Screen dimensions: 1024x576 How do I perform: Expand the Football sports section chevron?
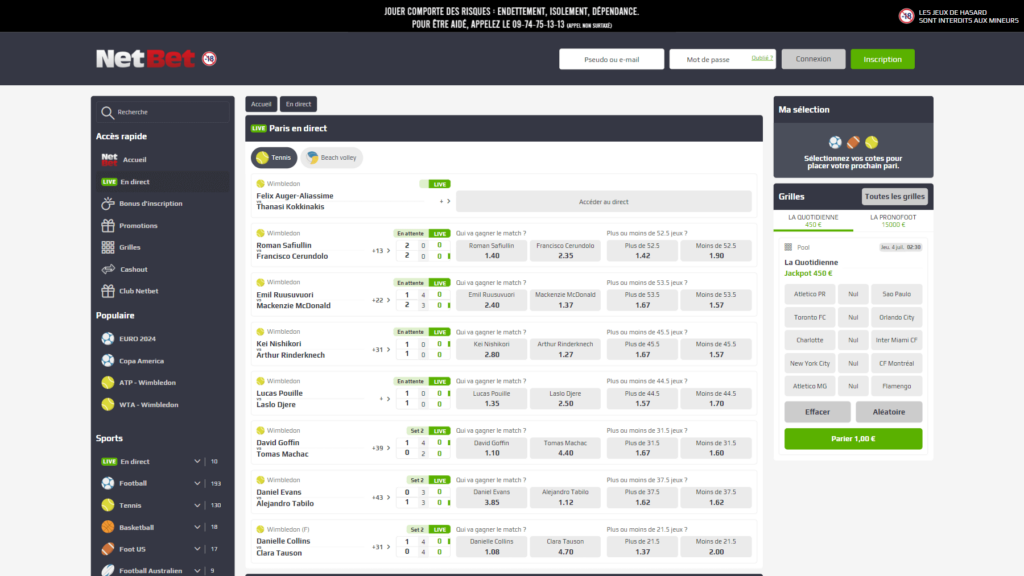pos(197,483)
